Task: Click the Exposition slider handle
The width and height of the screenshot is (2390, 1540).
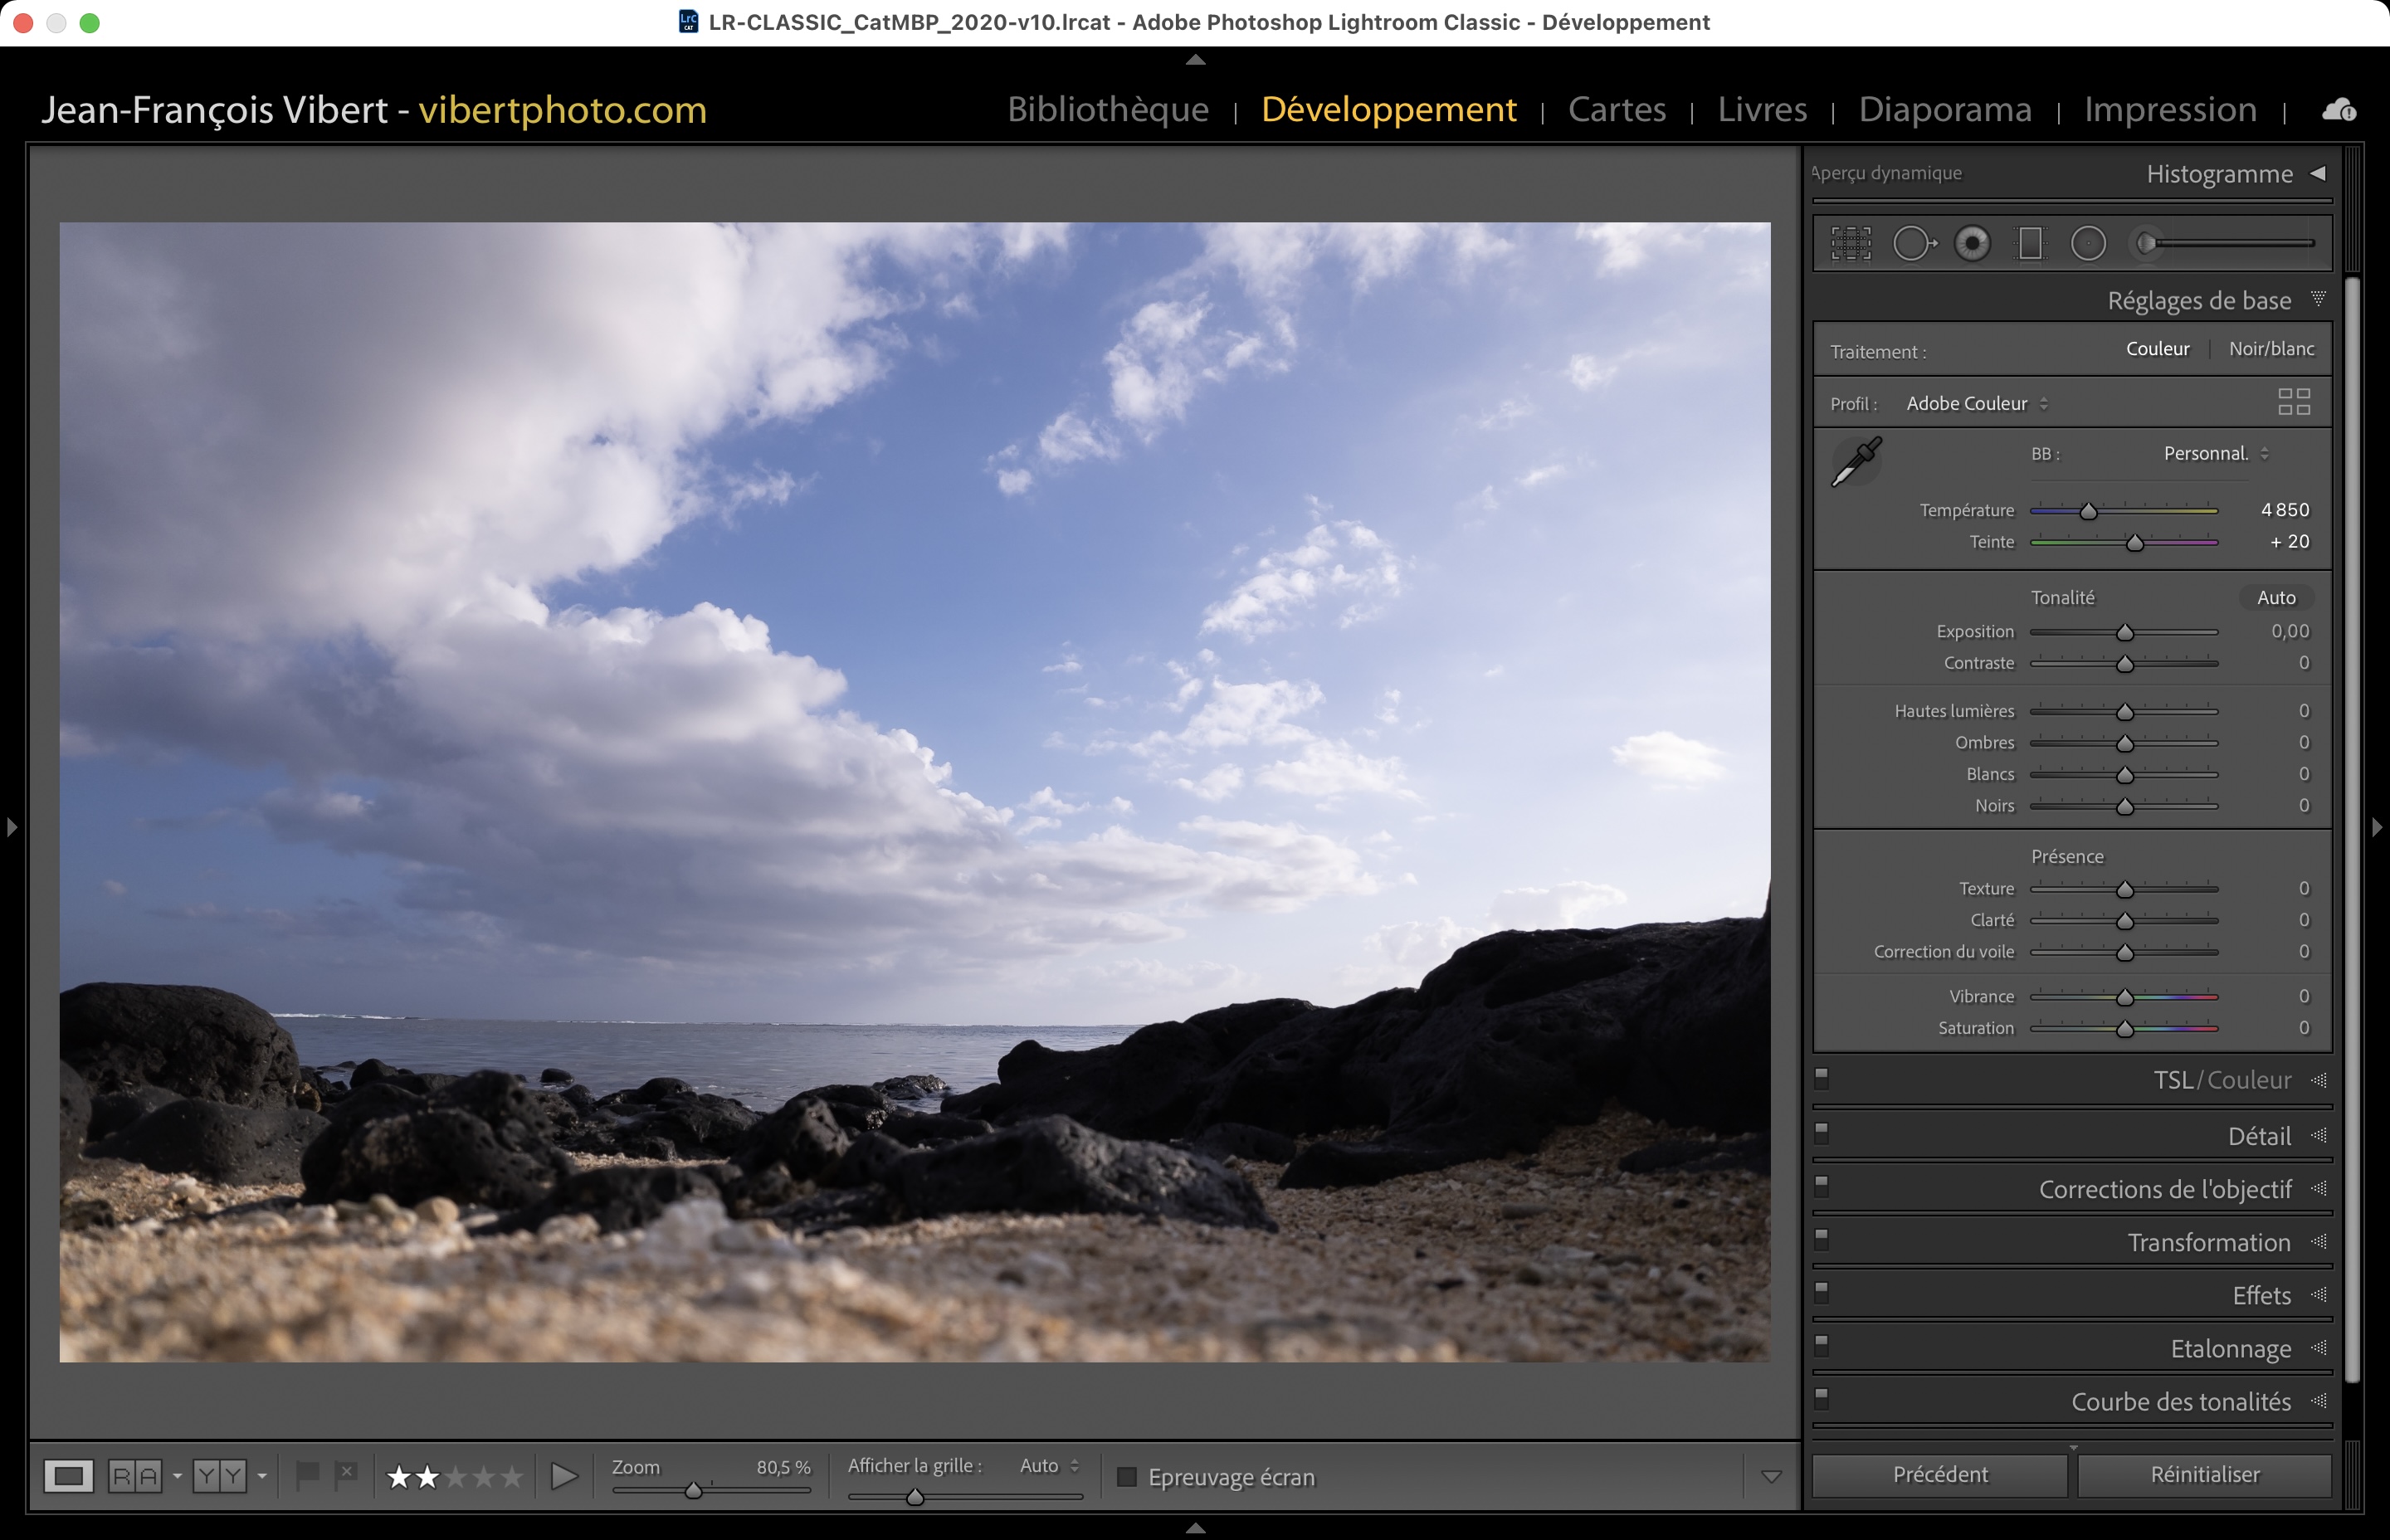Action: click(2125, 633)
